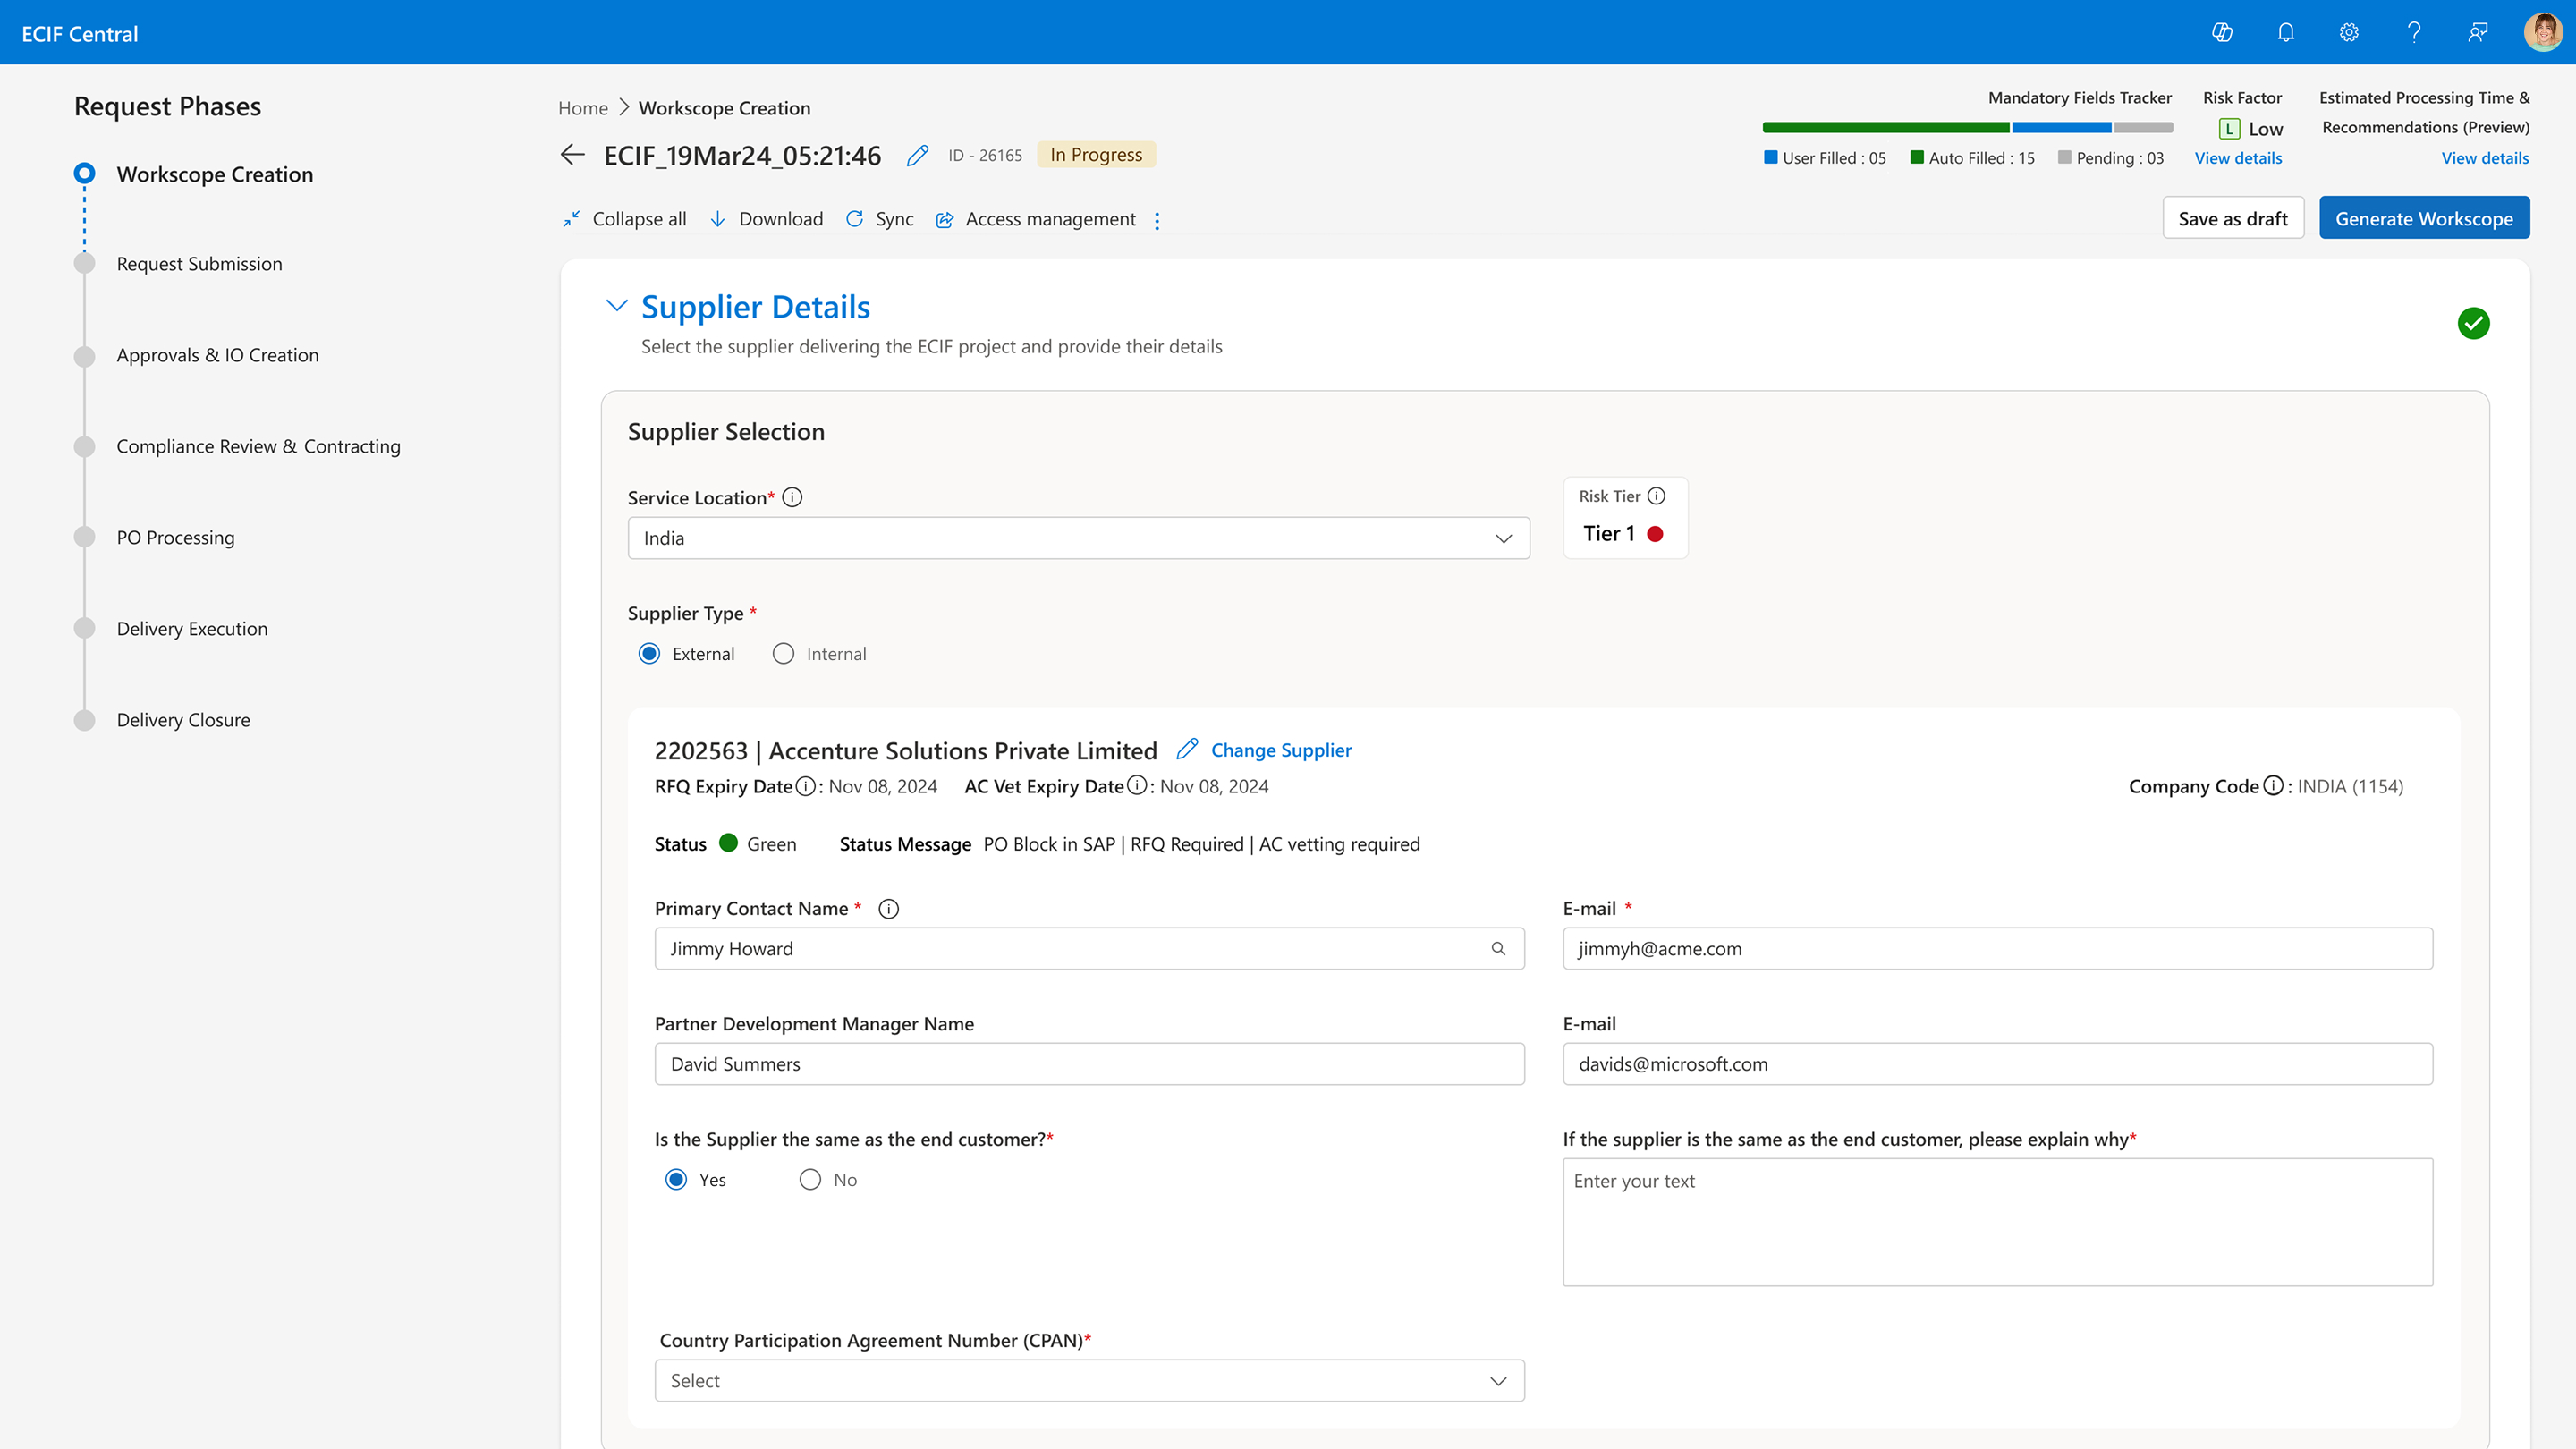Select No for supplier same as customer
This screenshot has height=1449, width=2576.
click(x=810, y=1180)
